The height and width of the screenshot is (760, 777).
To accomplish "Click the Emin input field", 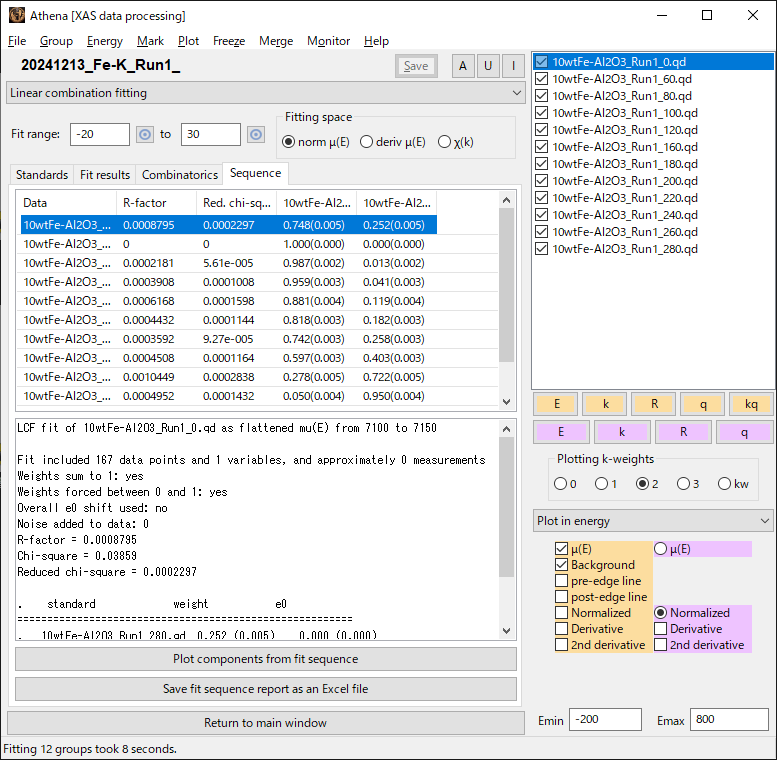I will pyautogui.click(x=605, y=719).
